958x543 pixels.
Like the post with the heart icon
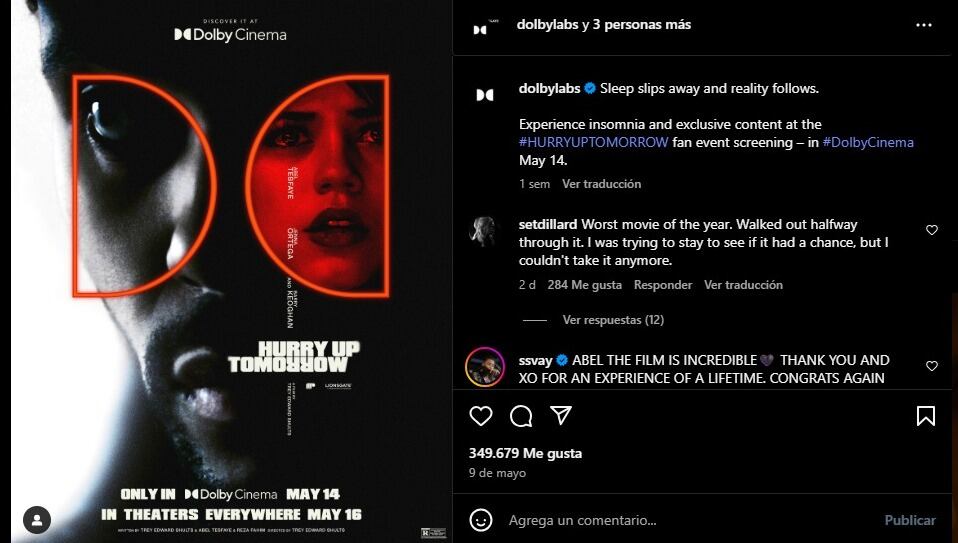[x=481, y=416]
